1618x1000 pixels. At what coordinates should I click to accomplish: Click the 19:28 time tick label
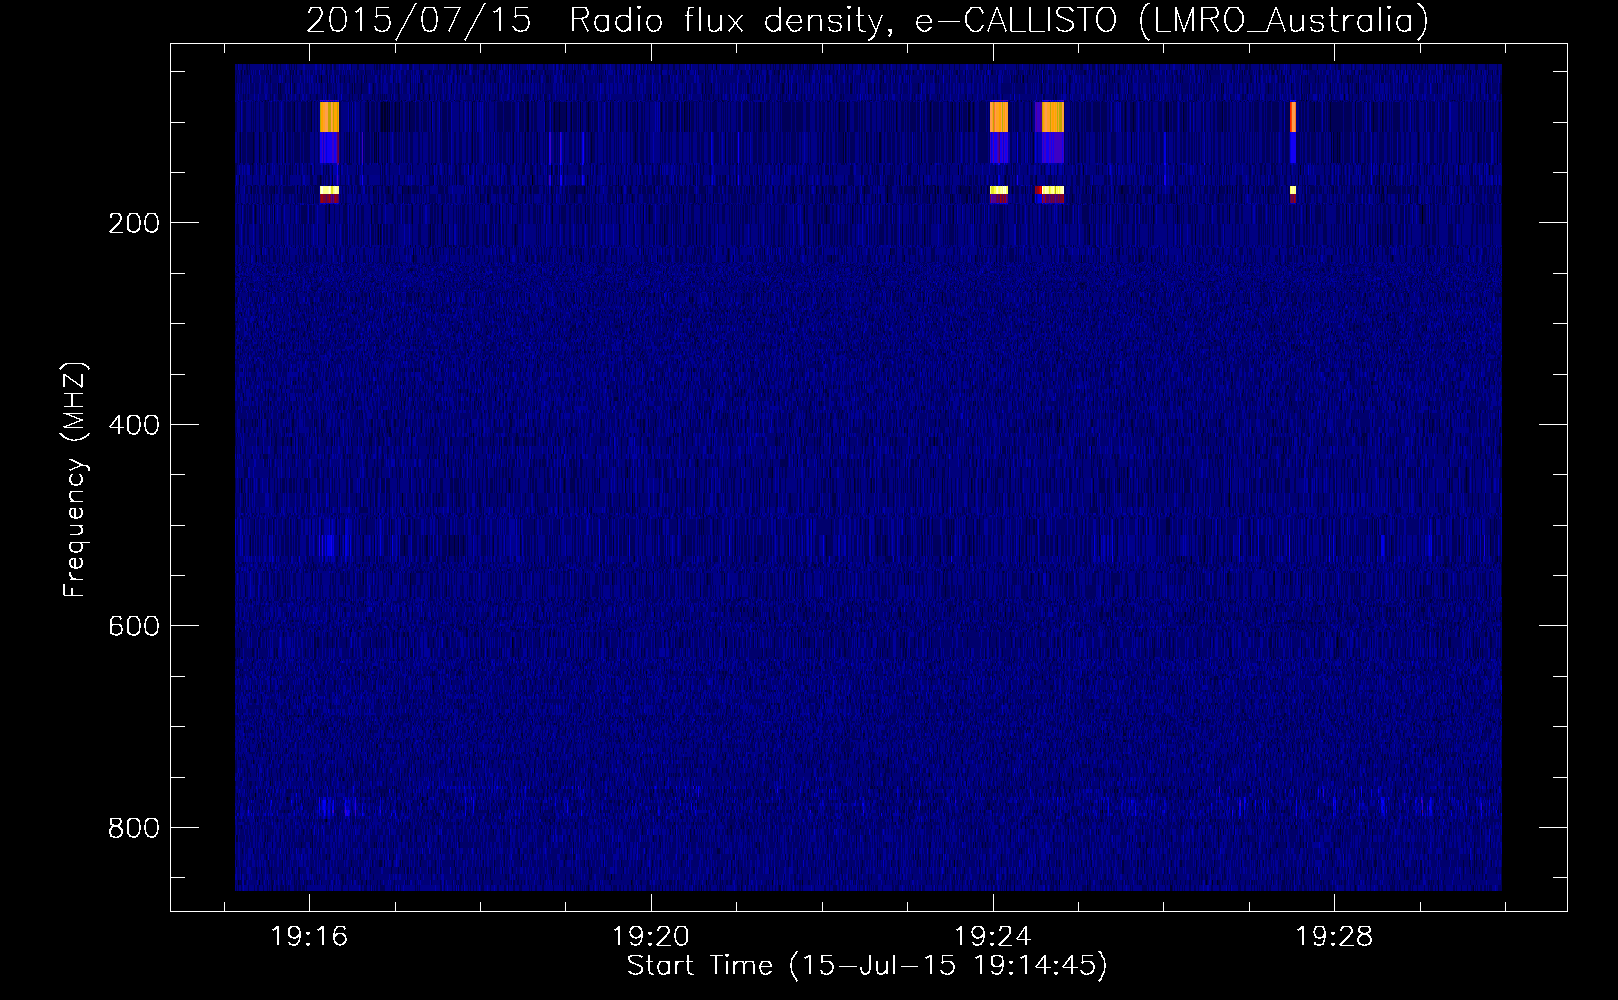1335,937
